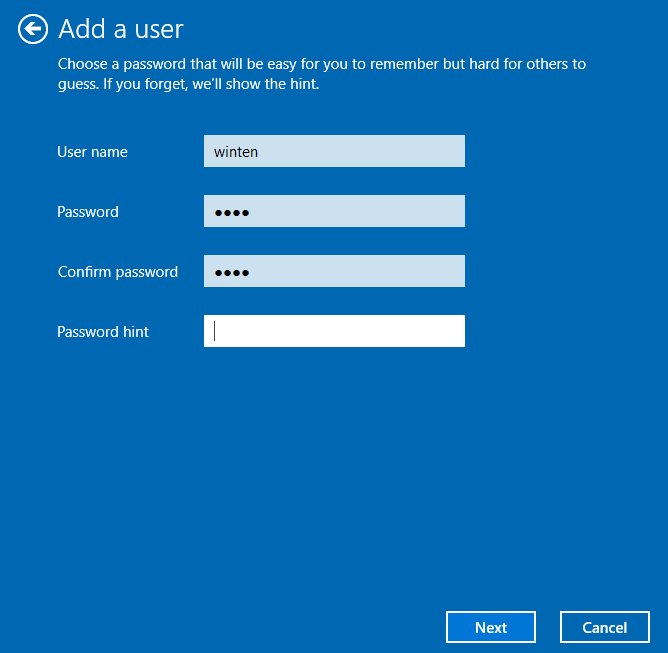
Task: Click the 'User name' label
Action: (92, 152)
